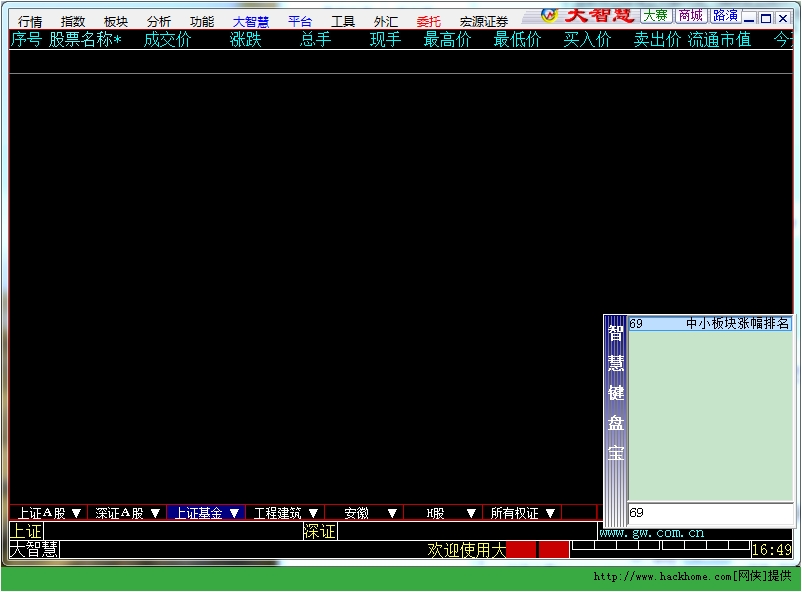Click the keyboard wizard input field showing 69
This screenshot has width=802, height=592.
(708, 513)
